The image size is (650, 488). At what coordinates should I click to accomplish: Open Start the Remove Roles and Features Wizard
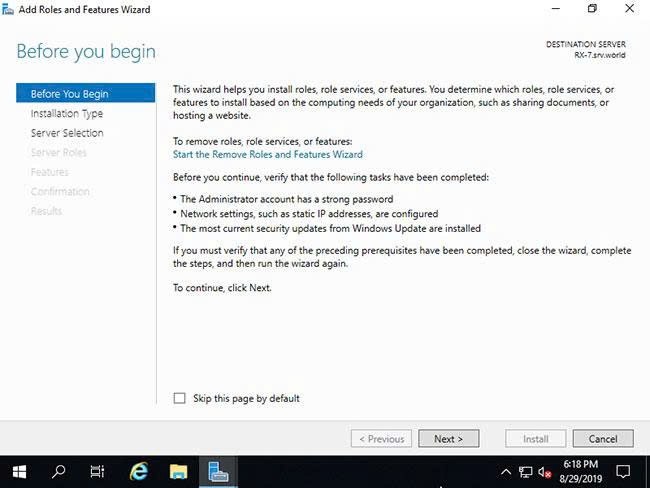(x=268, y=154)
